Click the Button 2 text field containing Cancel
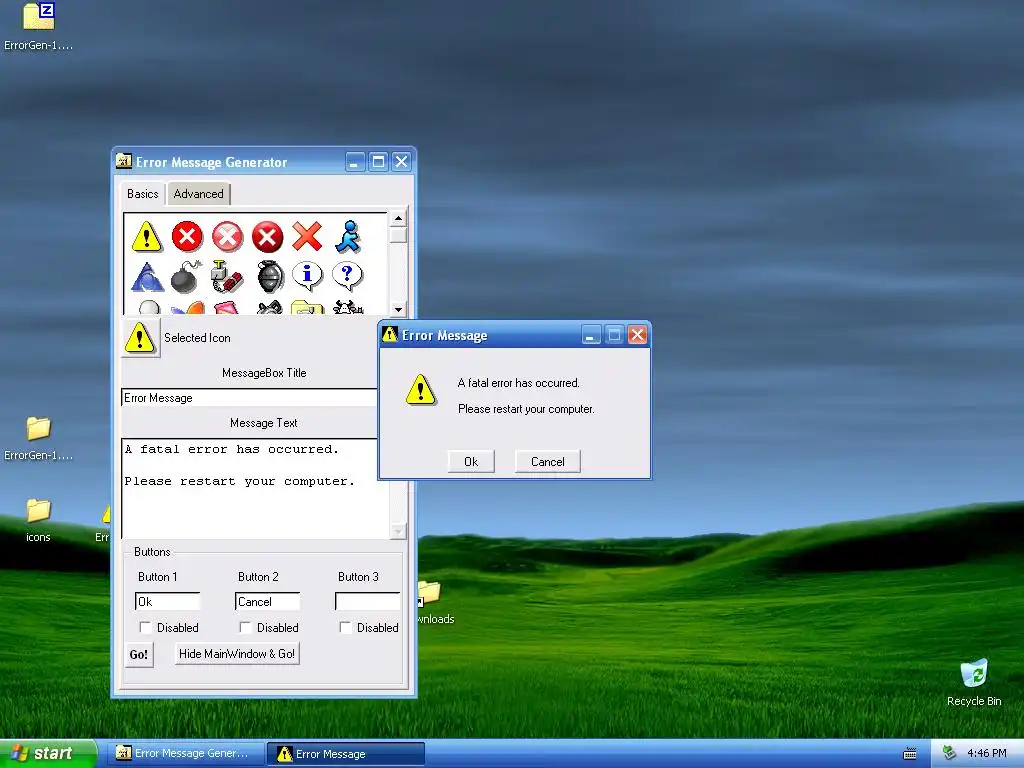 point(267,601)
